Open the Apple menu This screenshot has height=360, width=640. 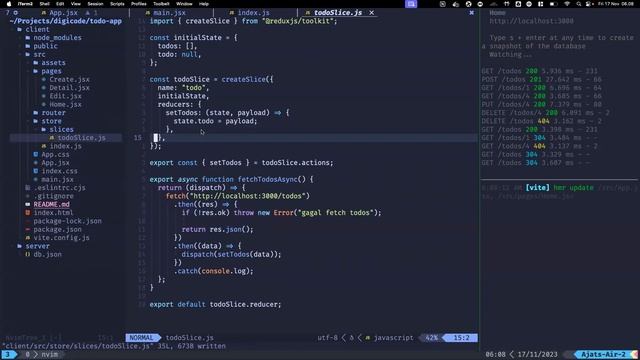click(x=9, y=4)
